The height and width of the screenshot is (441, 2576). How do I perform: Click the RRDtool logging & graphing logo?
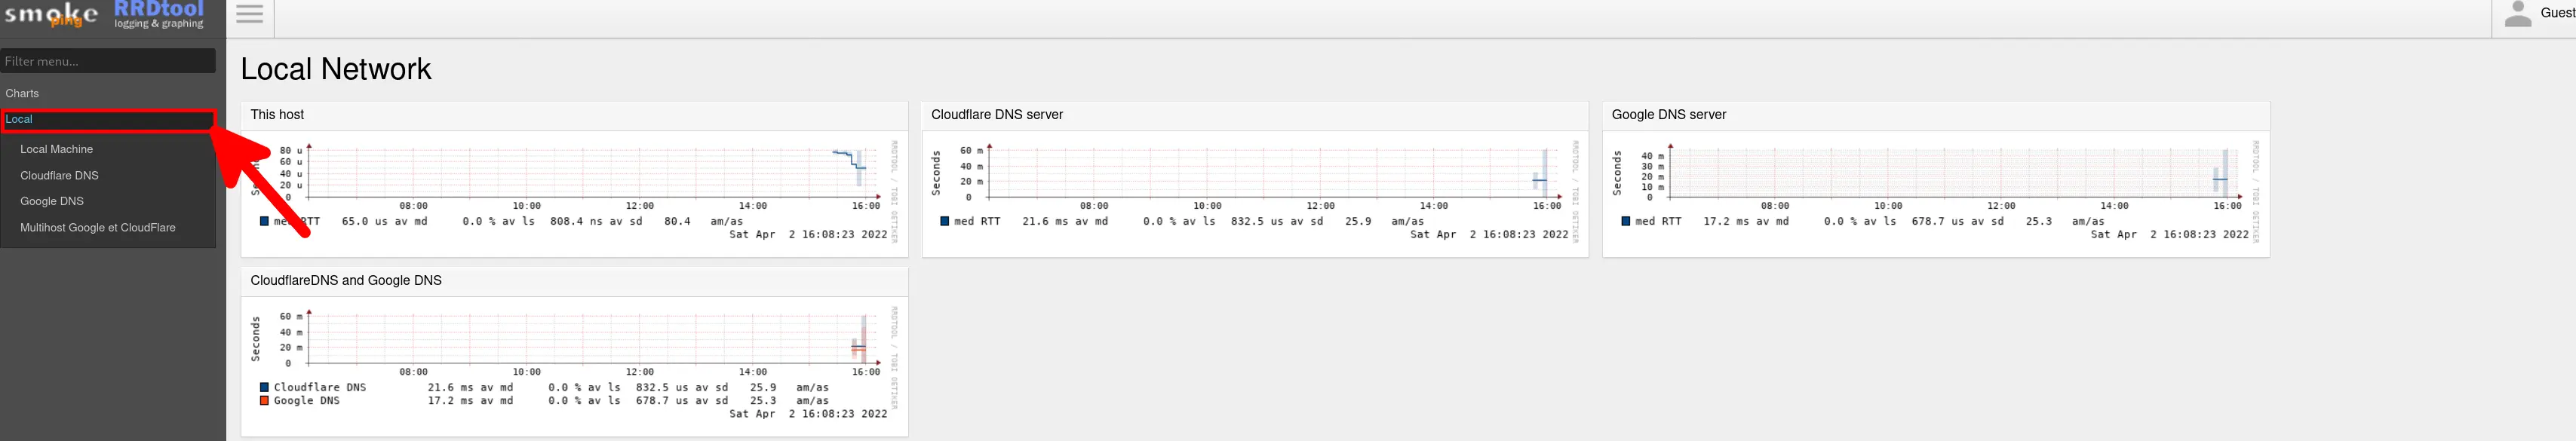click(x=159, y=15)
